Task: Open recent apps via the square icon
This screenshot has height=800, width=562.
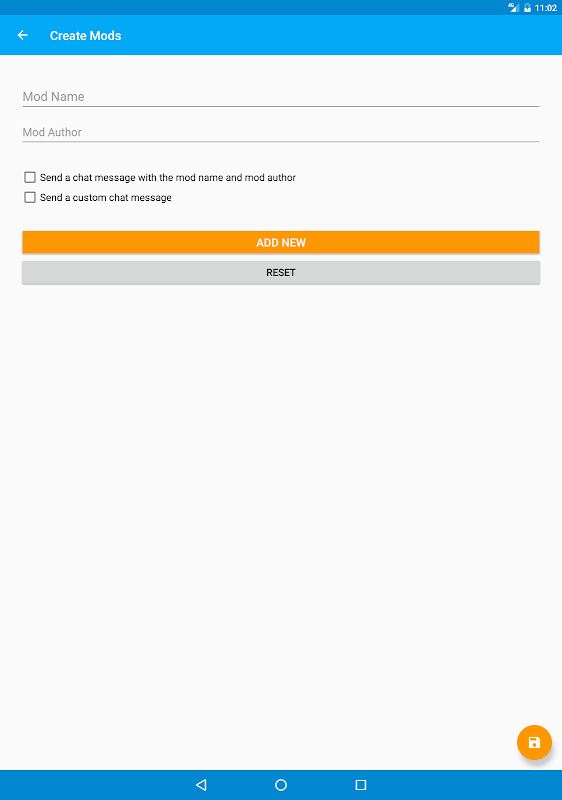Action: click(361, 785)
